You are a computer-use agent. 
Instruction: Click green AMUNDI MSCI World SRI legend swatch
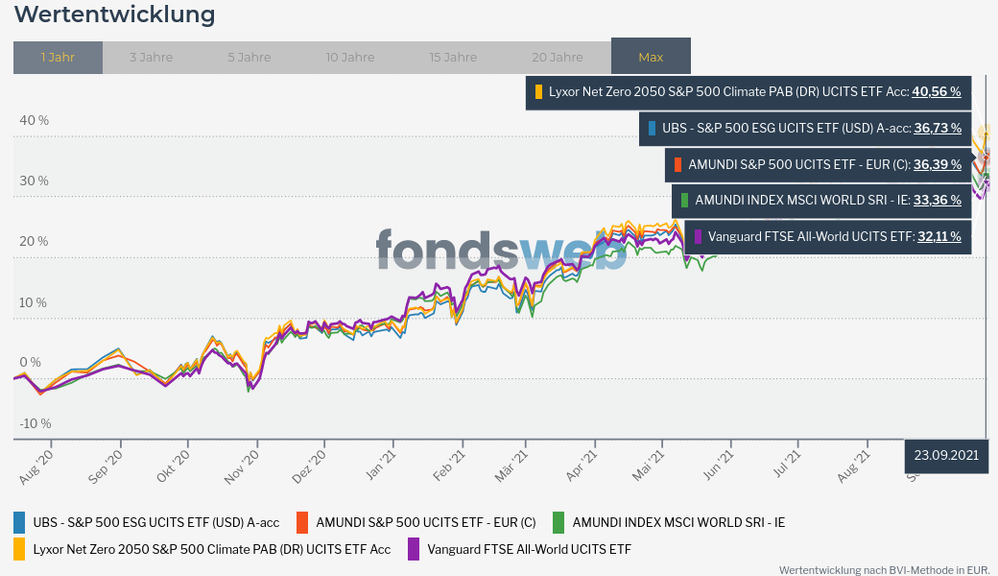[558, 522]
